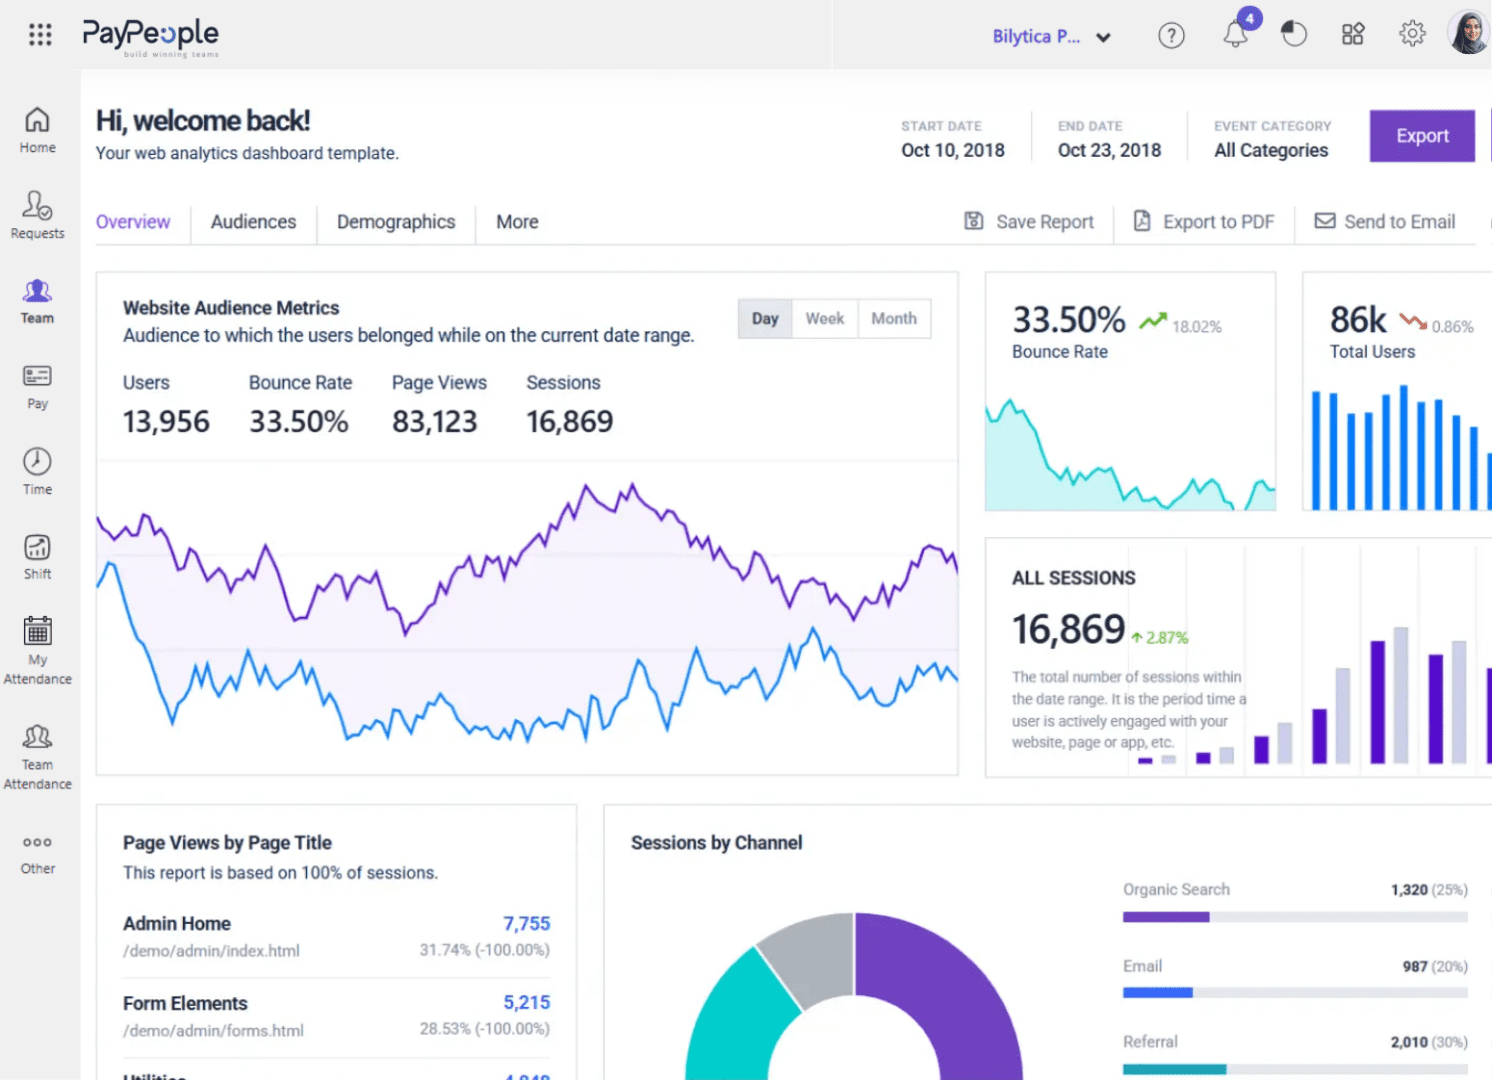The width and height of the screenshot is (1492, 1080).
Task: Switch chart to Month view
Action: (x=894, y=319)
